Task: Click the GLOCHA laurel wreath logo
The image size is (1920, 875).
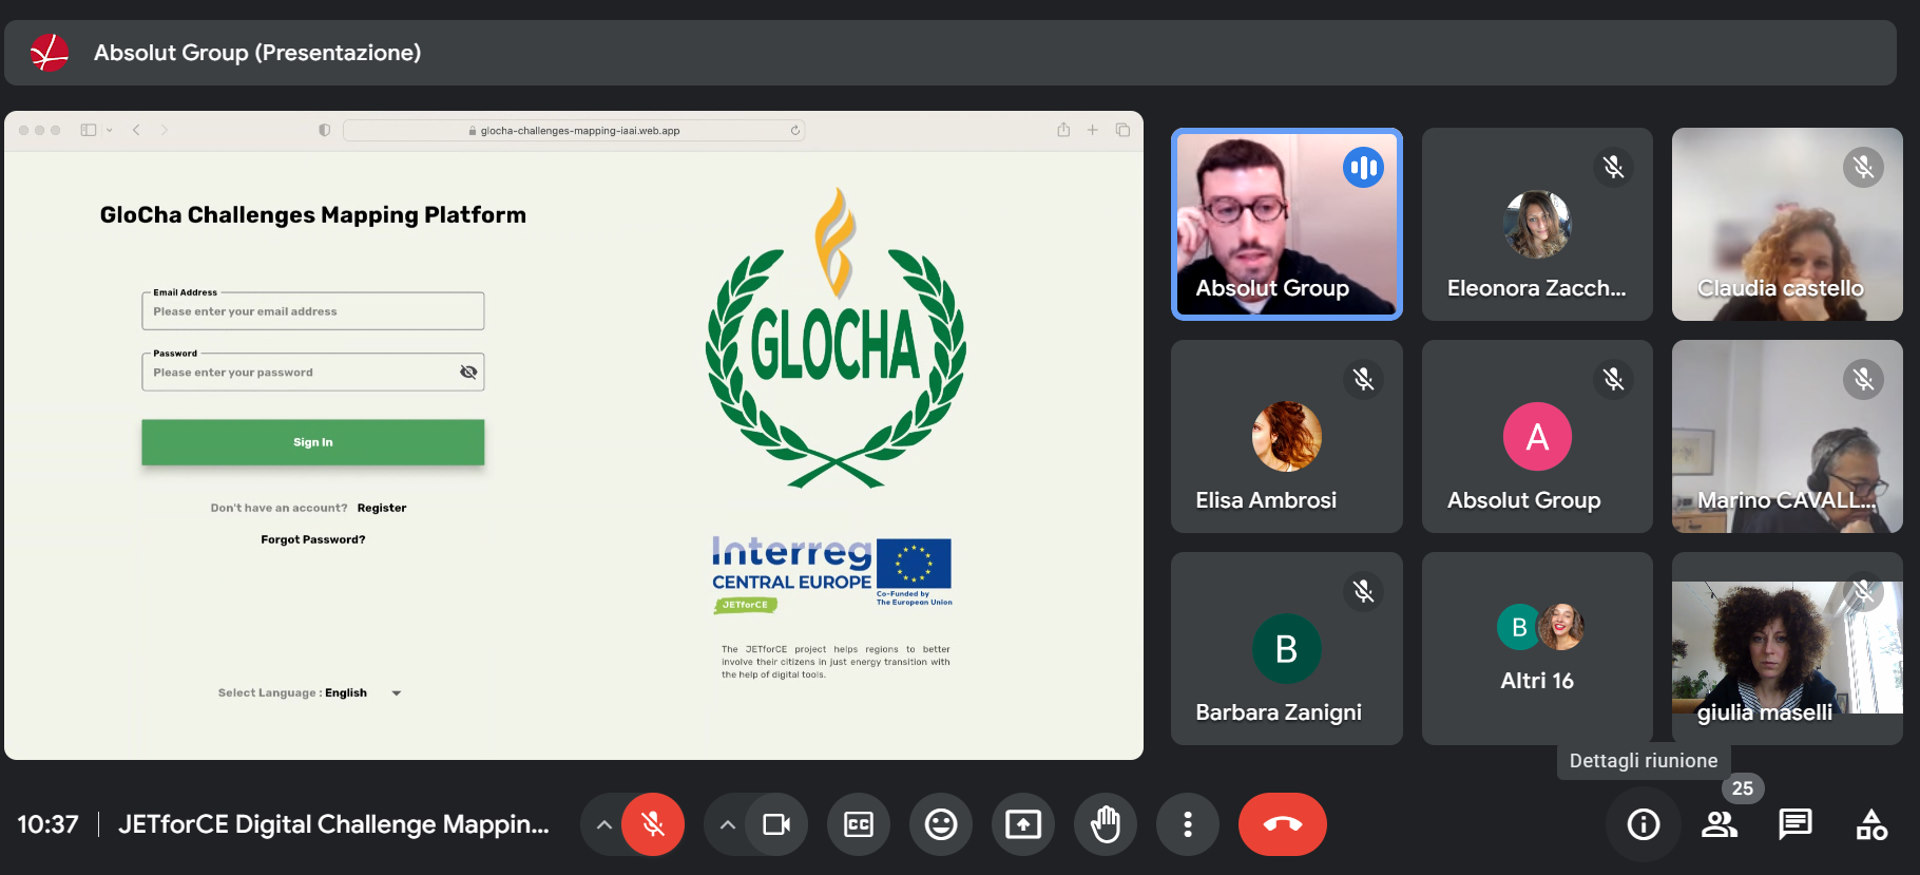Action: click(x=836, y=340)
